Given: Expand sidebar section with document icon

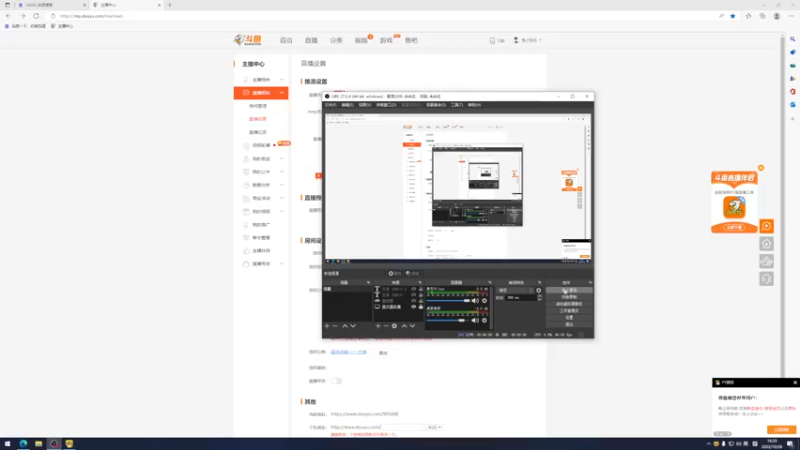Looking at the screenshot, I should click(x=282, y=198).
